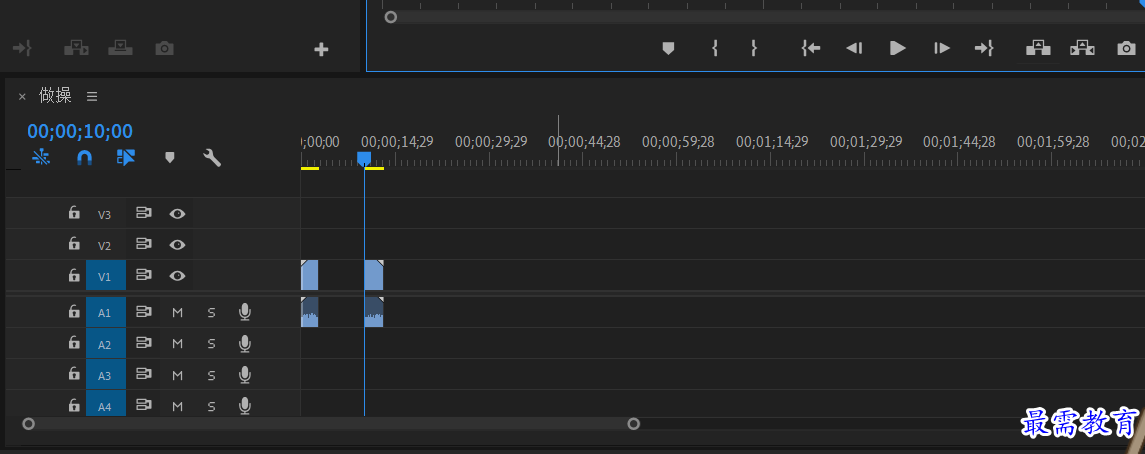Click the 00;00;10;00 playhead timecode
Viewport: 1145px width, 454px height.
pos(80,131)
